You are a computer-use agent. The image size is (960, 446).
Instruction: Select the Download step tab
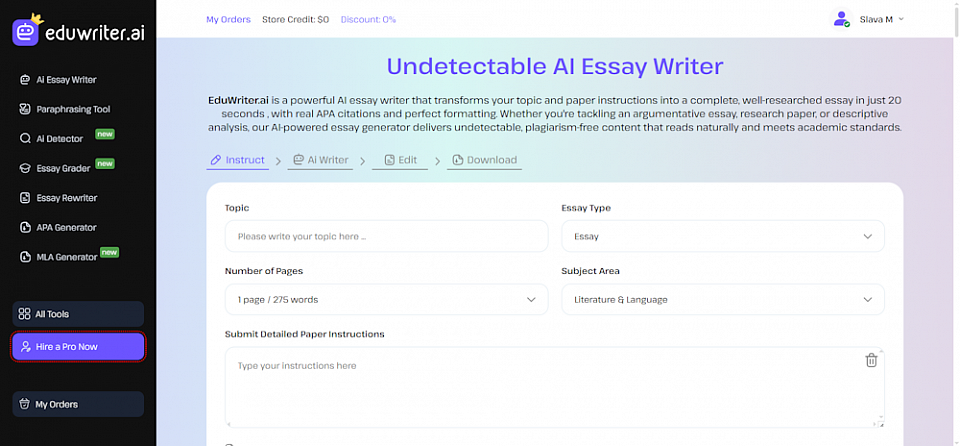tap(484, 160)
